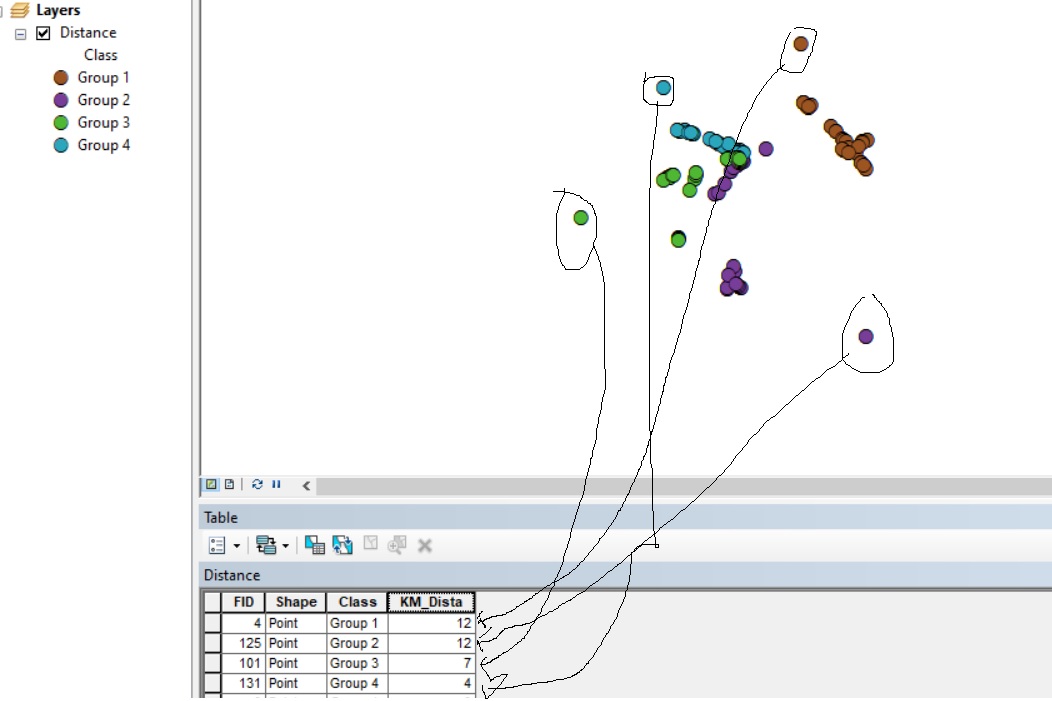This screenshot has height=701, width=1052.
Task: Click the Switch Selection icon
Action: click(x=342, y=545)
